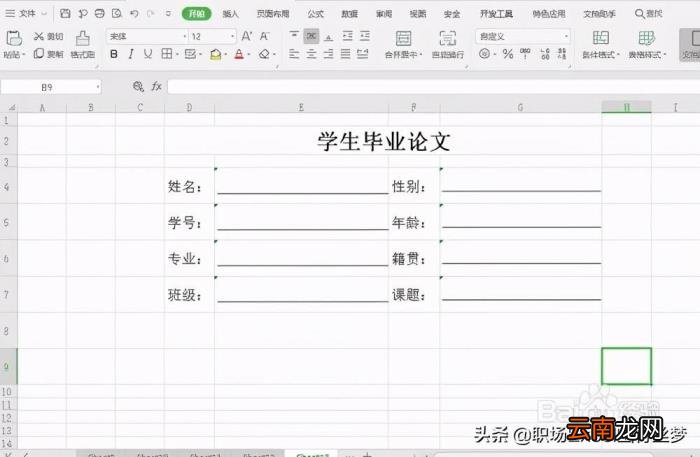The height and width of the screenshot is (457, 700).
Task: Undo the last action
Action: 134,13
